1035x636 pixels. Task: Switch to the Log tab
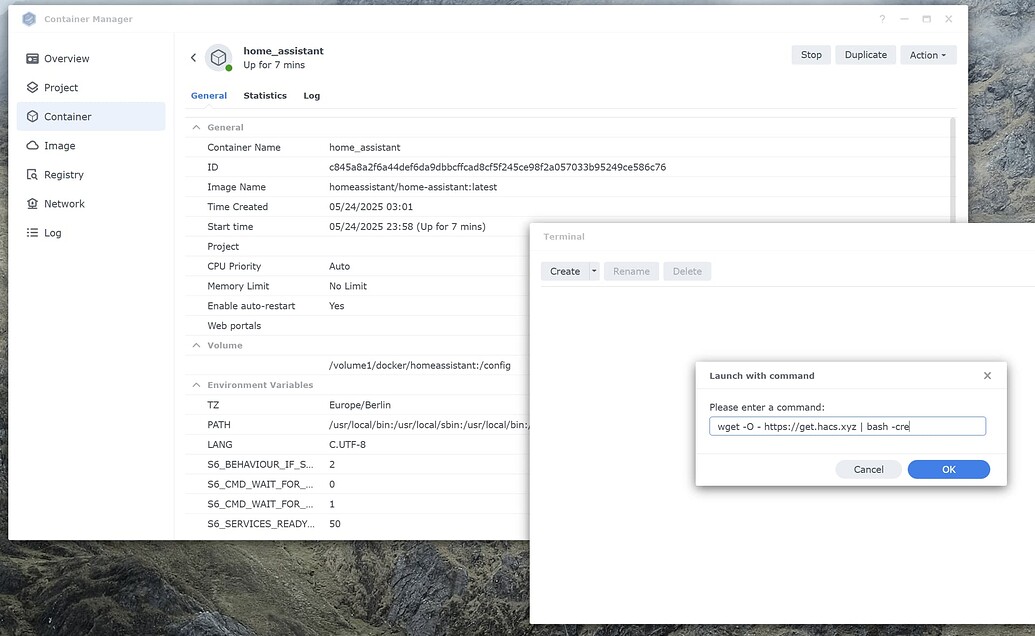(x=312, y=96)
